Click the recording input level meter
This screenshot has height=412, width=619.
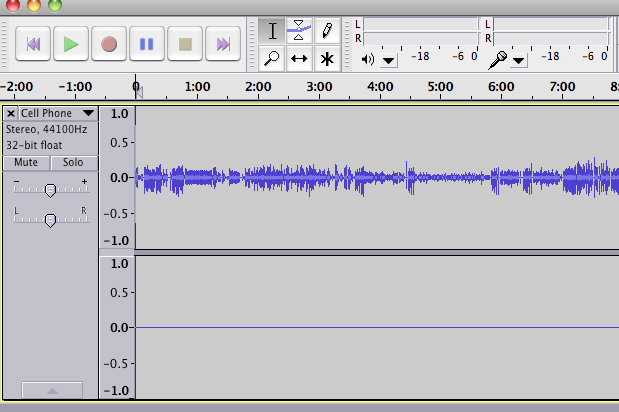pos(550,32)
